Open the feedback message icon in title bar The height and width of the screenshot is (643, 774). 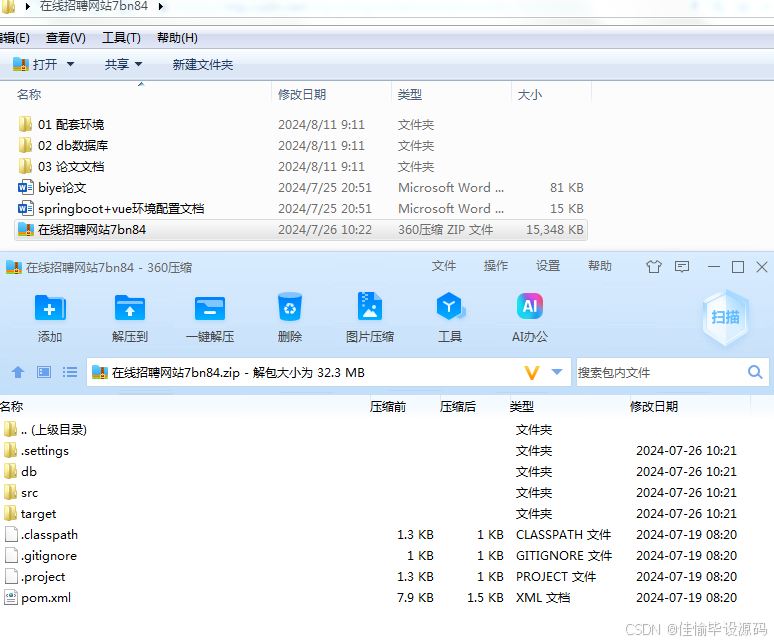click(x=682, y=267)
